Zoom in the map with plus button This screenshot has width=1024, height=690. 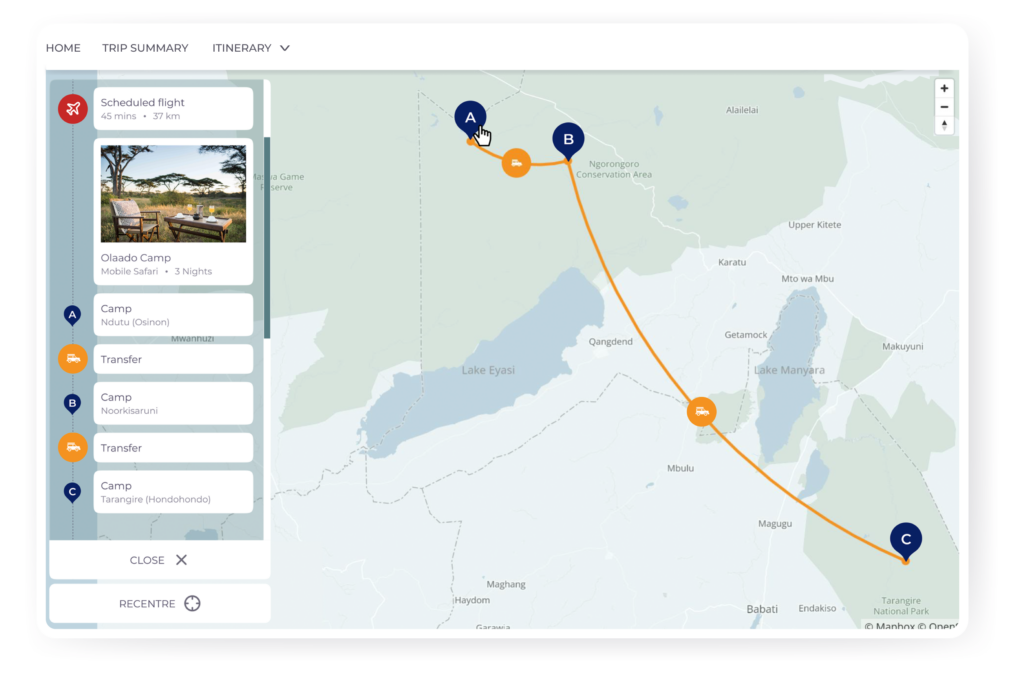click(x=944, y=88)
